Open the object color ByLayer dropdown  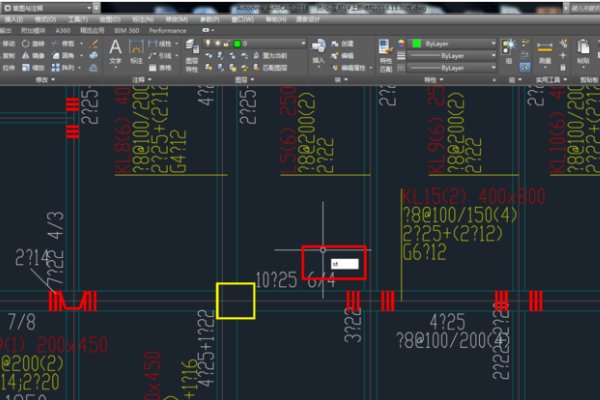tap(453, 44)
